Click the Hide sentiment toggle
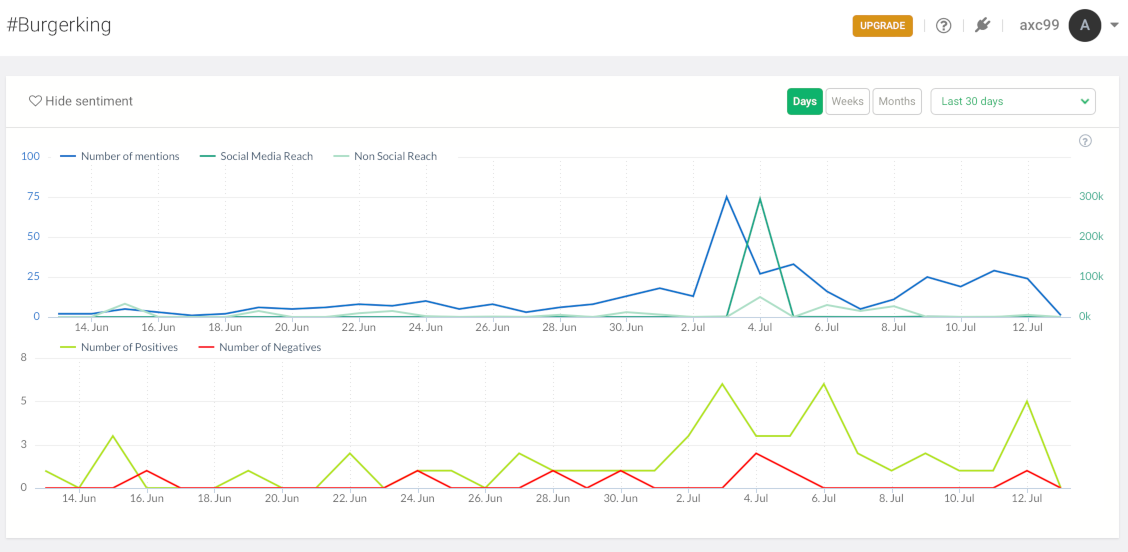Image resolution: width=1128 pixels, height=552 pixels. pos(81,101)
